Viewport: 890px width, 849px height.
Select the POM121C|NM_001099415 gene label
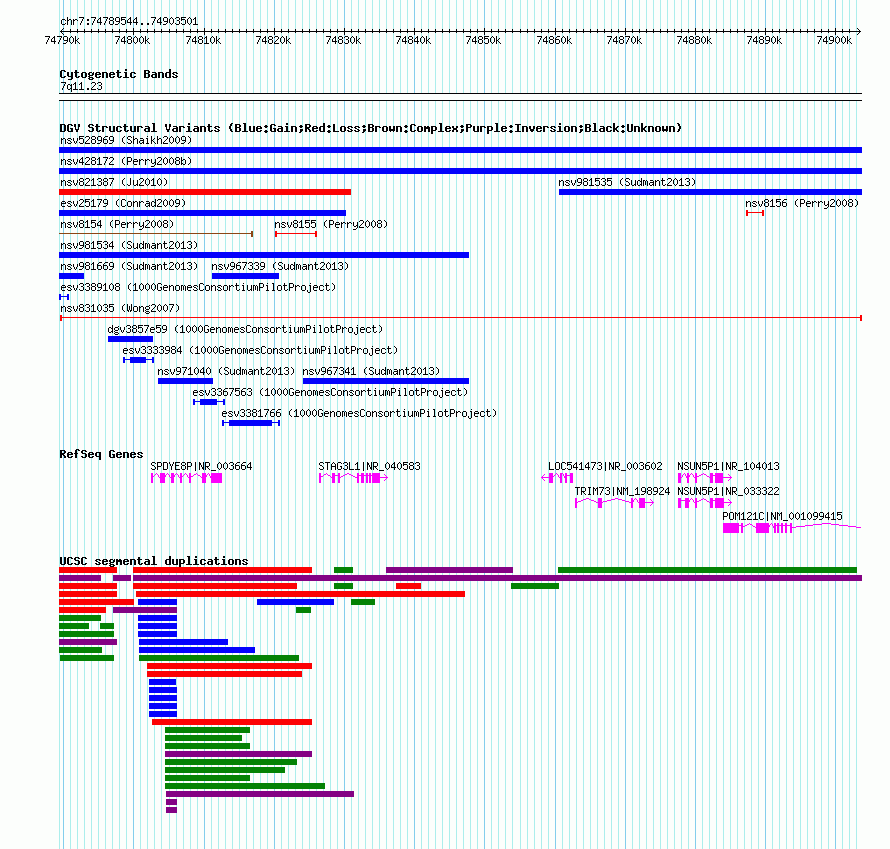782,516
